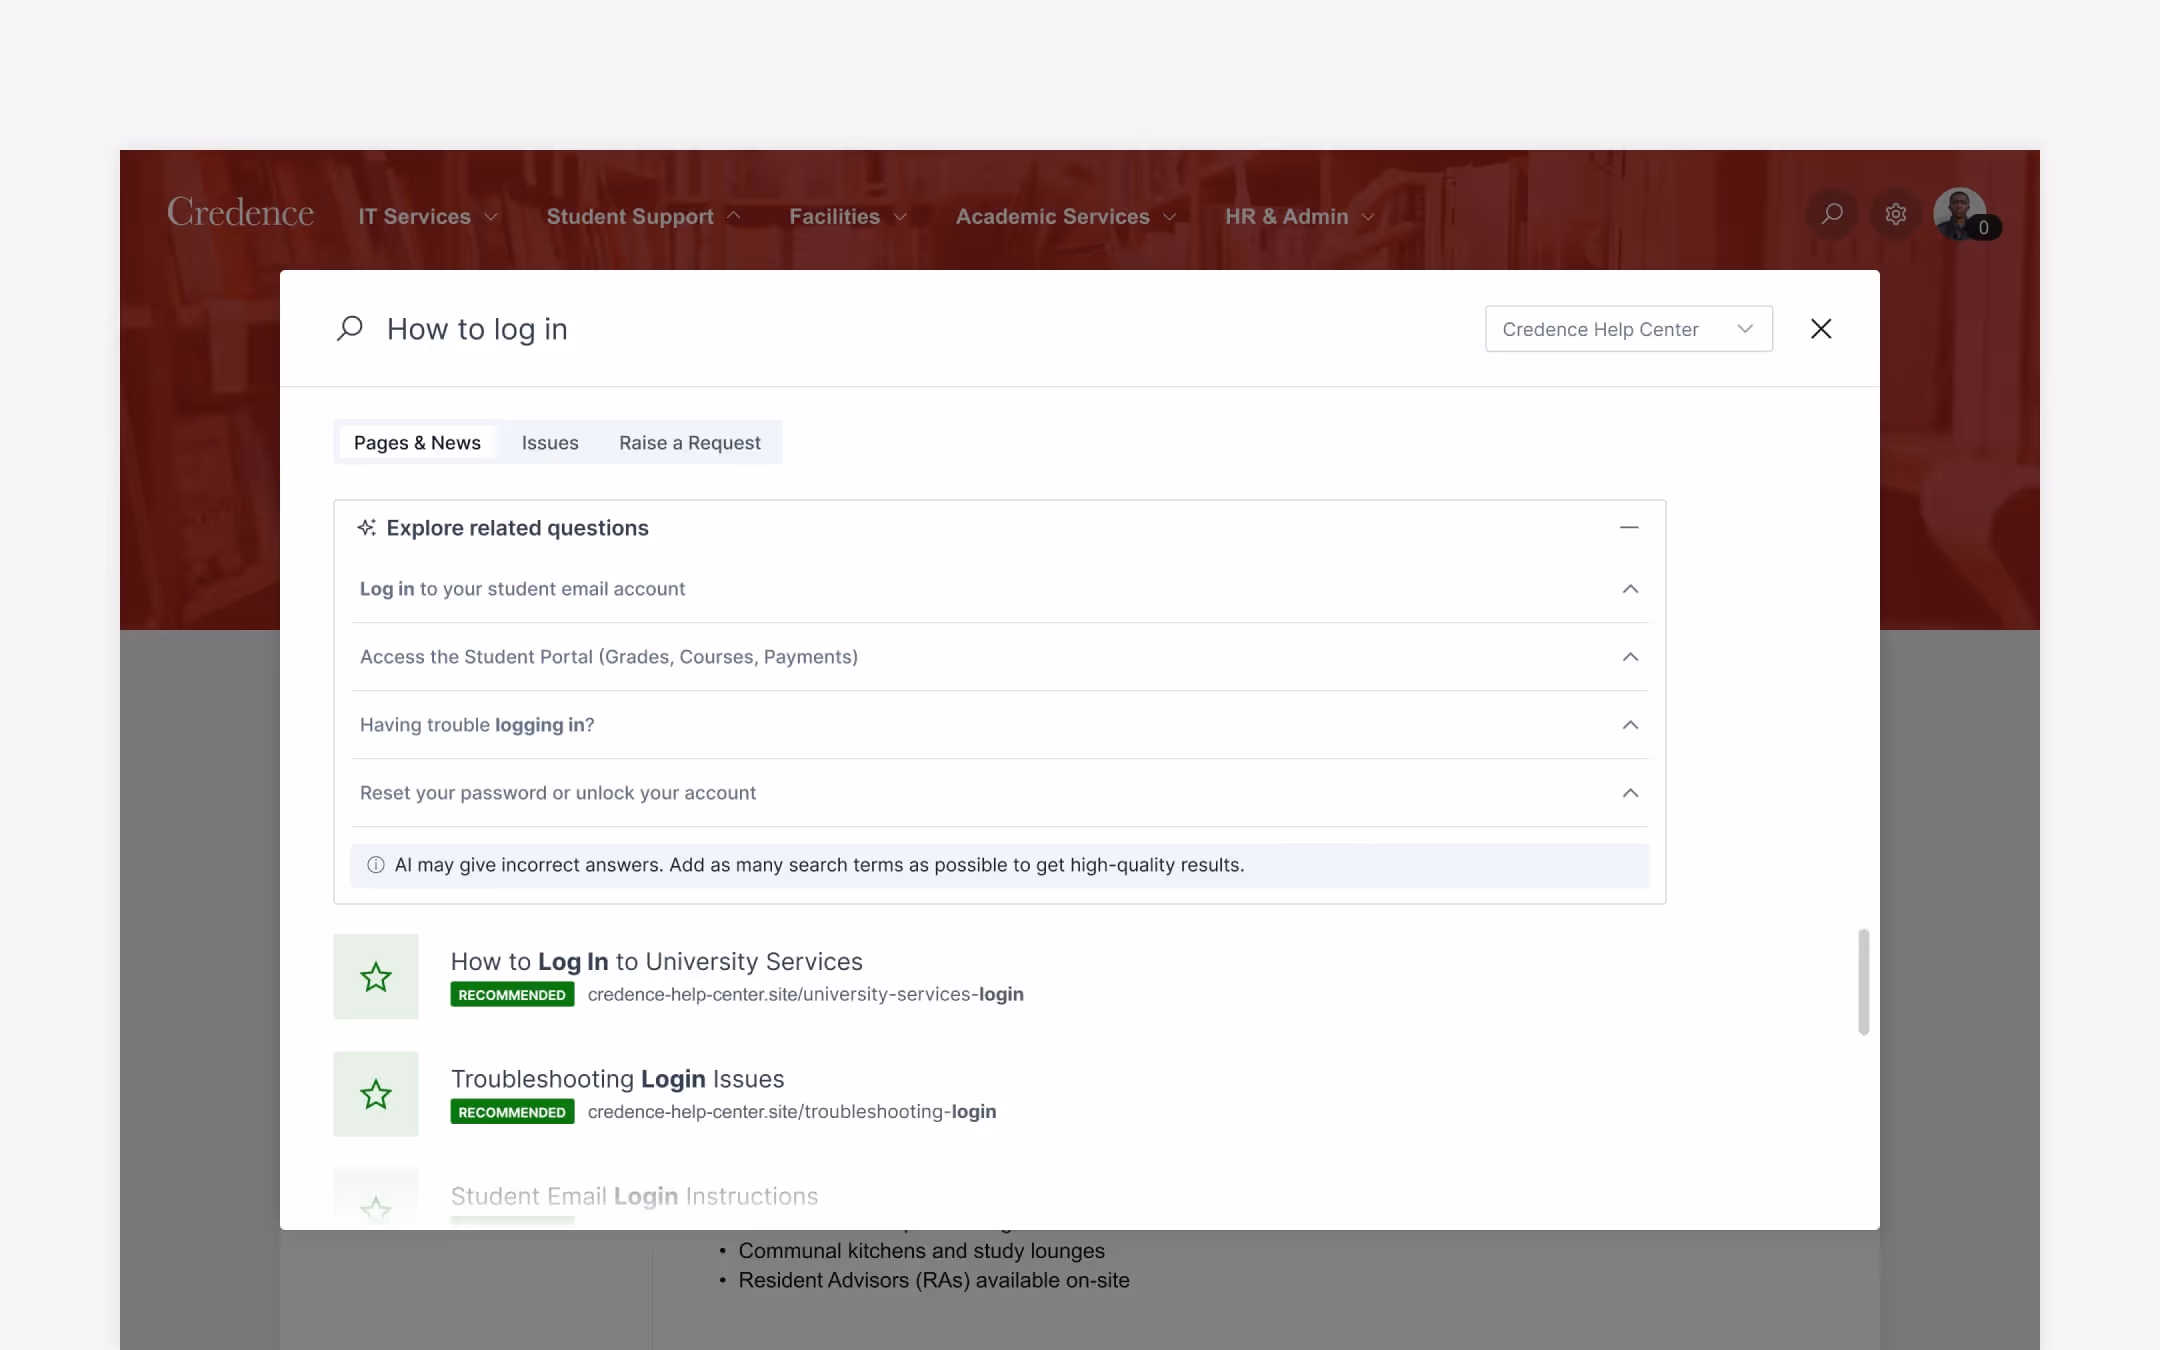The width and height of the screenshot is (2160, 1350).
Task: Open the Facilities navigation menu
Action: tap(847, 217)
